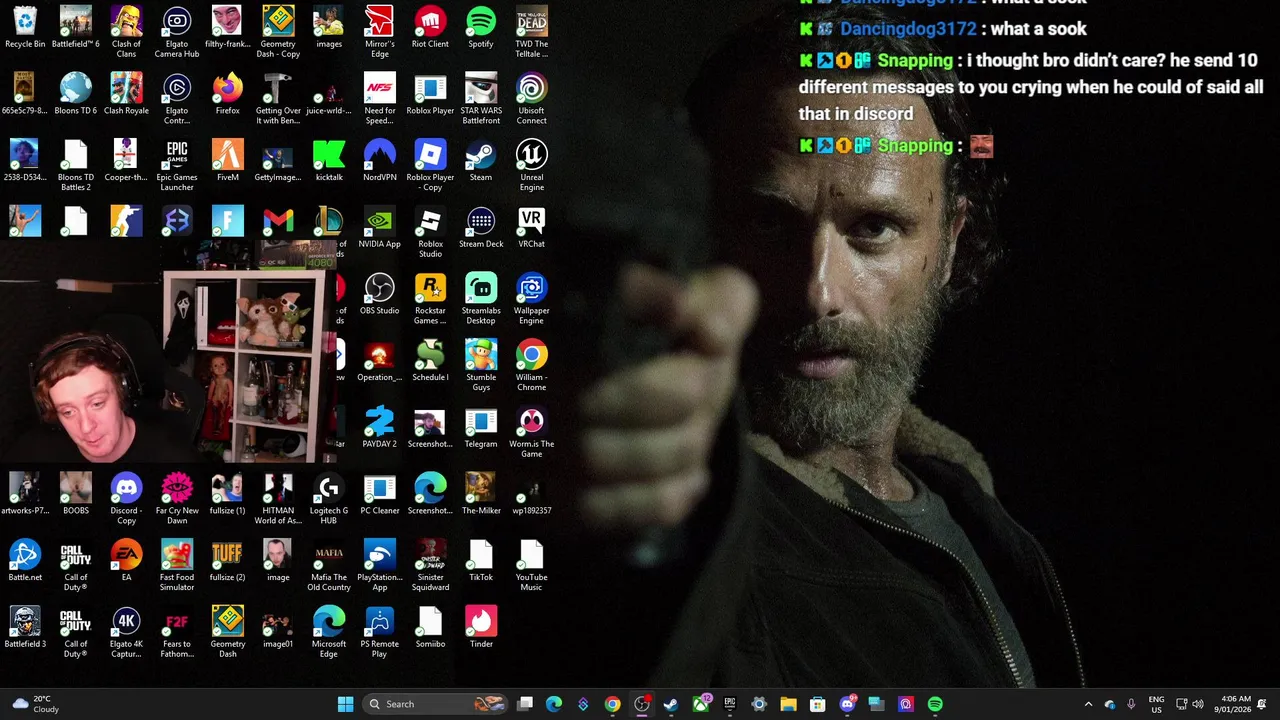Select the Mirror's Edge desktop icon
1280x720 pixels.
pyautogui.click(x=380, y=32)
